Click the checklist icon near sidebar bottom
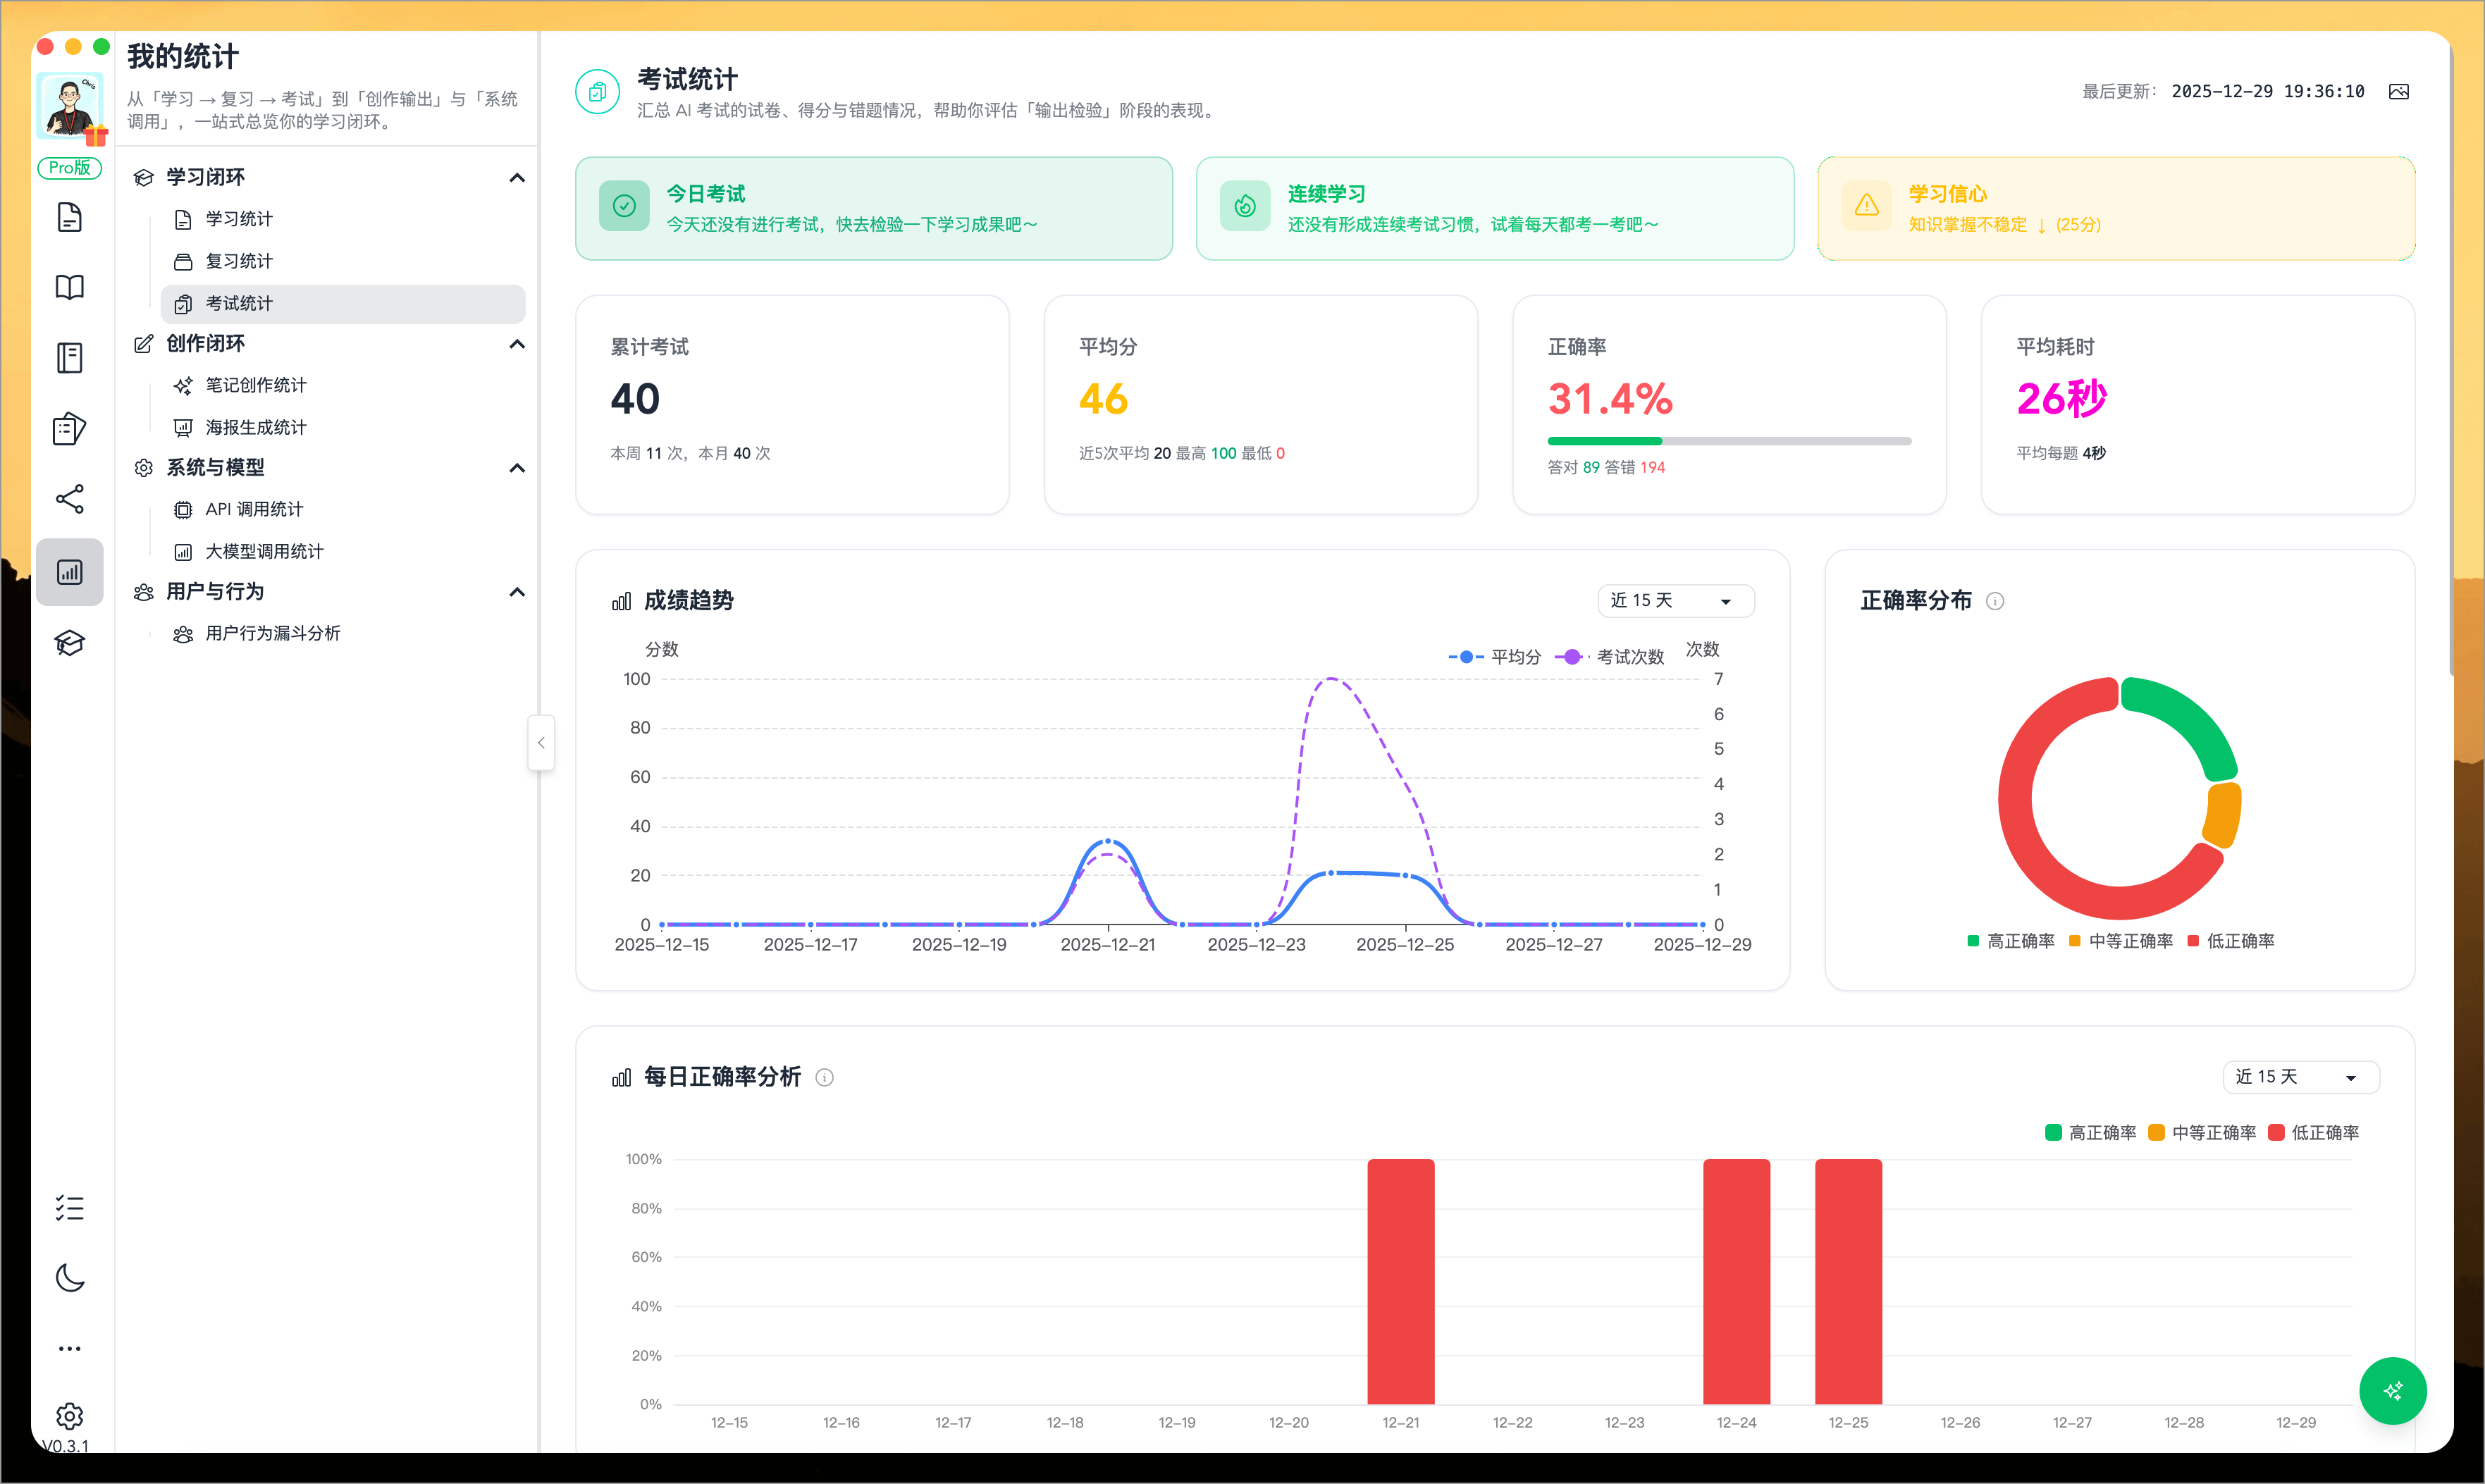The image size is (2485, 1484). pyautogui.click(x=69, y=1208)
